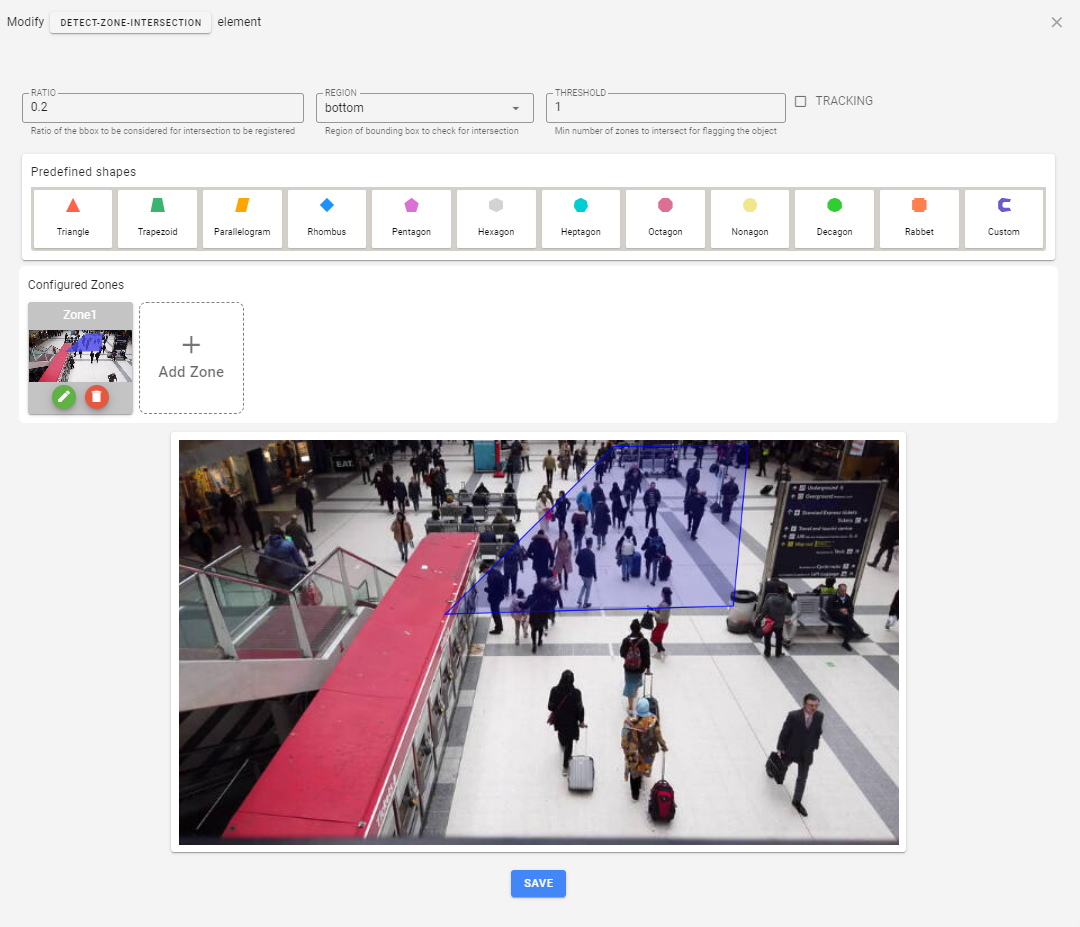Delete Zone1 with red trash icon
This screenshot has height=927, width=1080.
96,397
